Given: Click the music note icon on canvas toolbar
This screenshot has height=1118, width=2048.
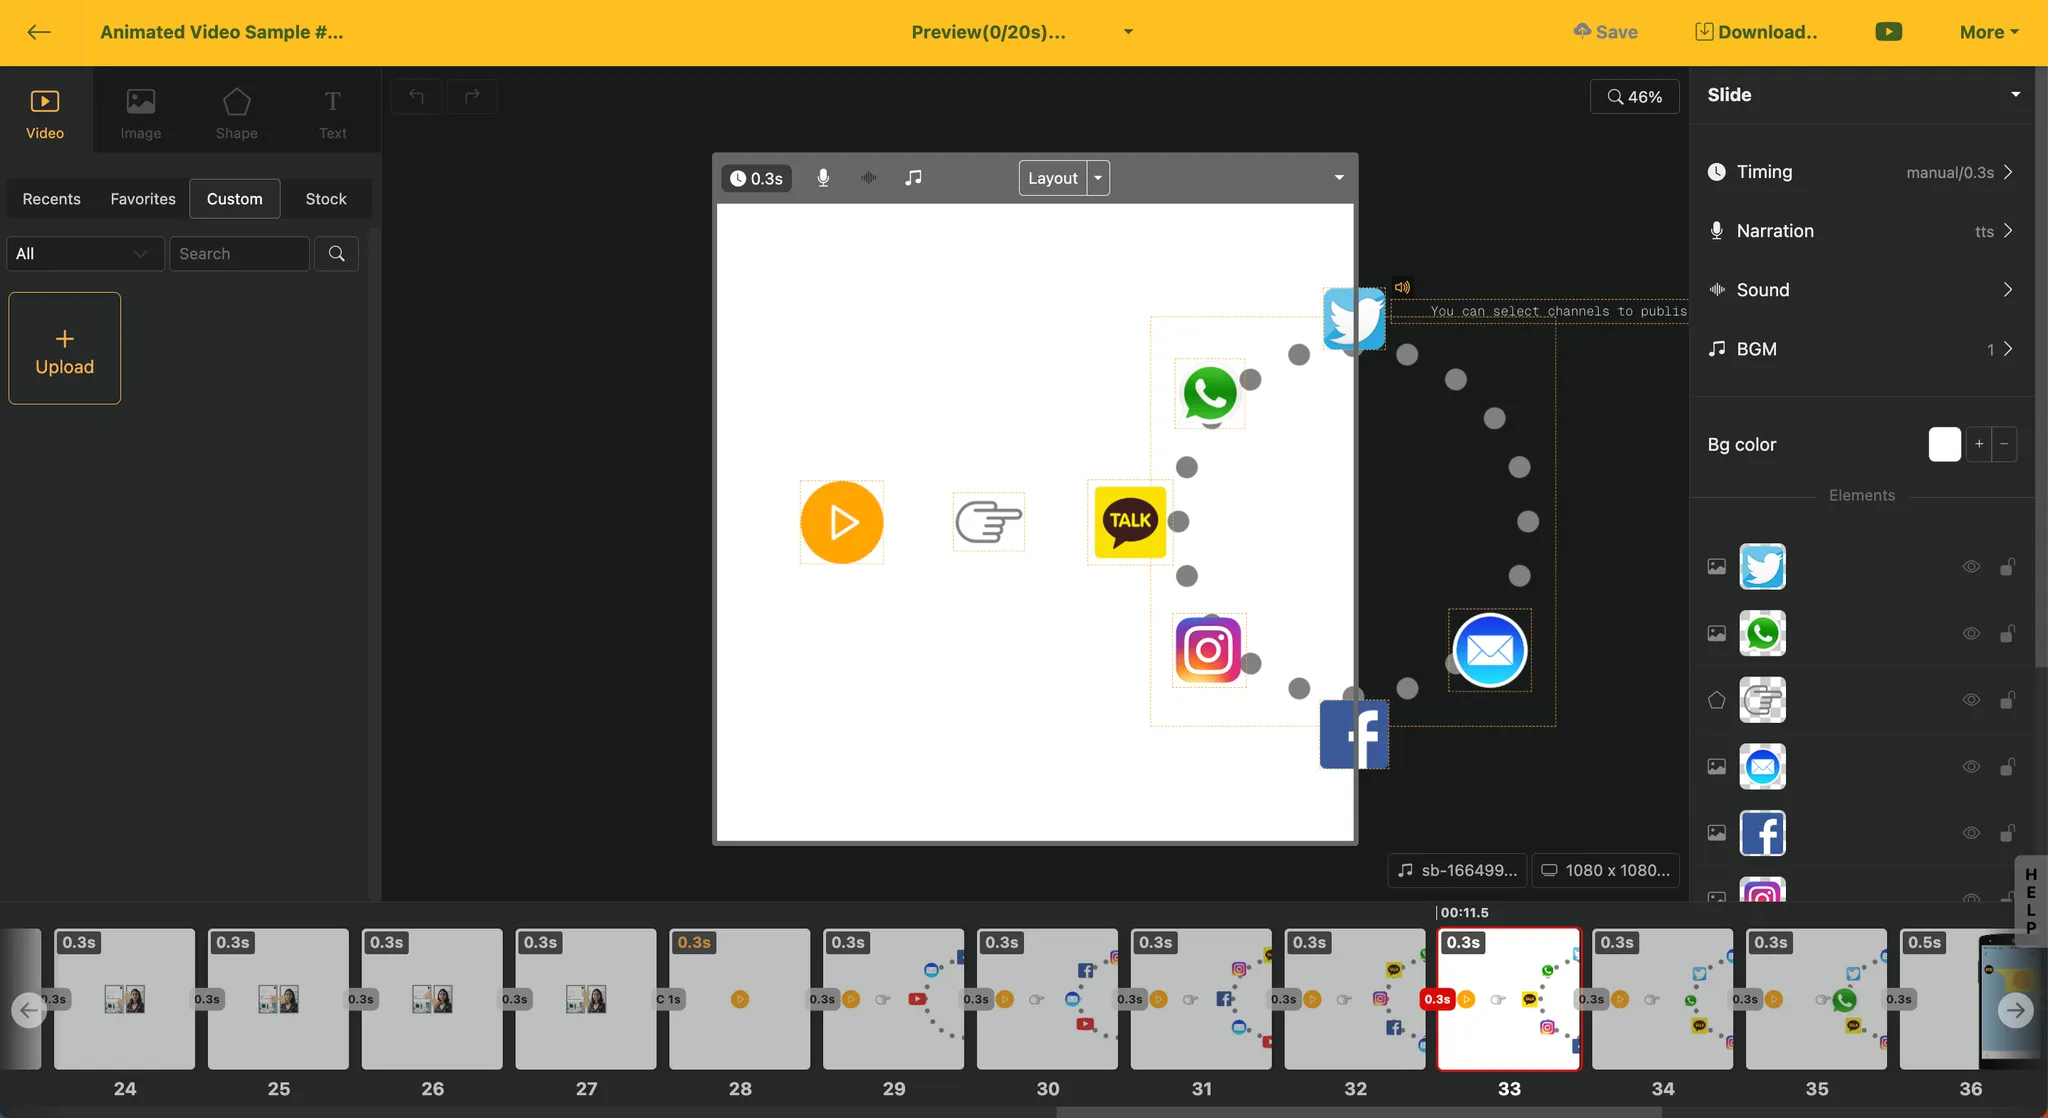Looking at the screenshot, I should point(913,178).
